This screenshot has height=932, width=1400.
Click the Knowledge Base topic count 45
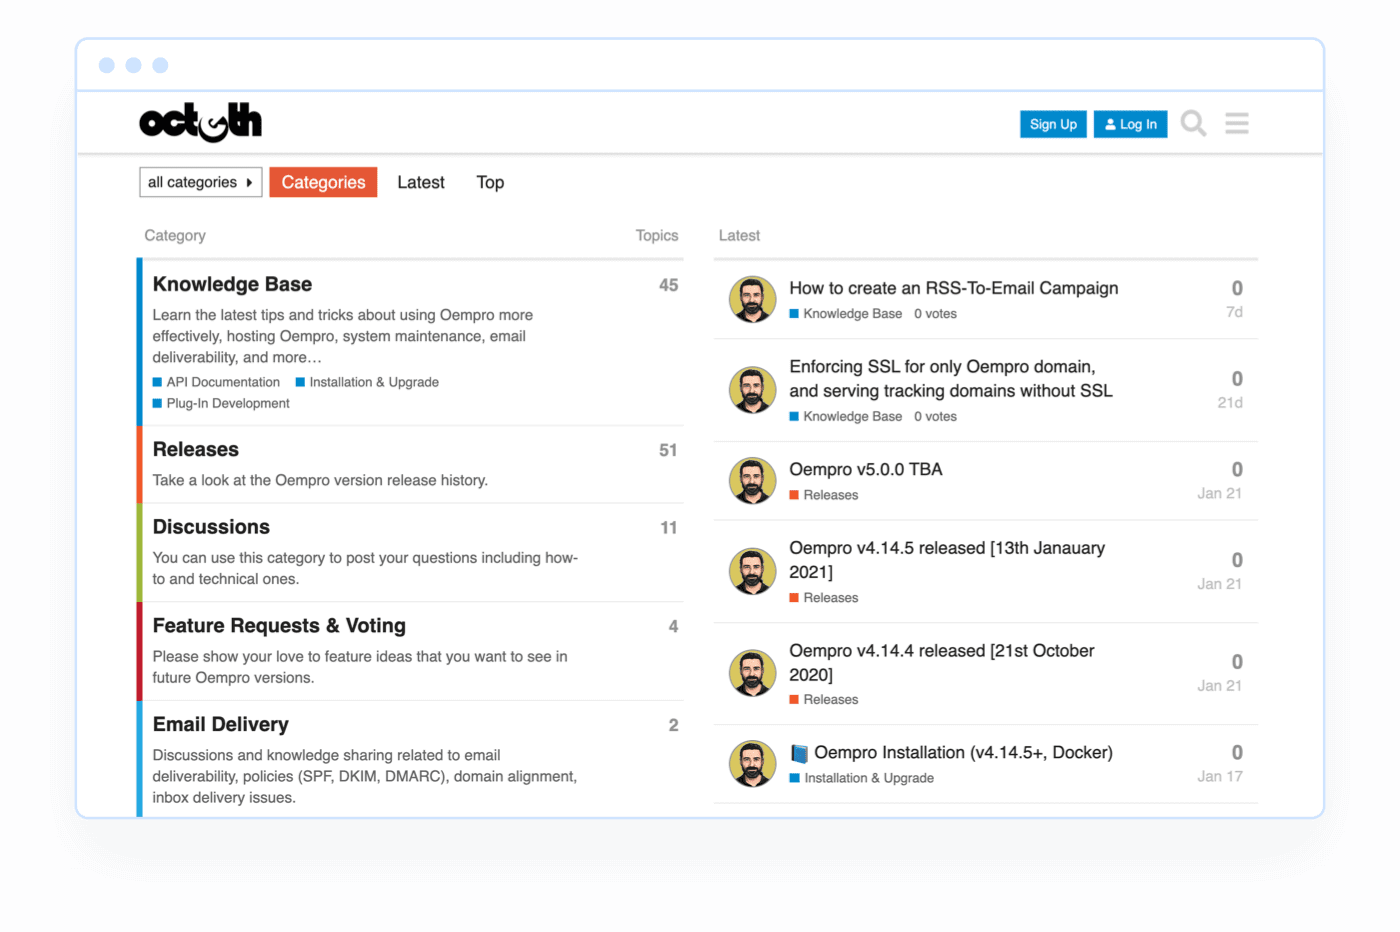click(x=668, y=285)
